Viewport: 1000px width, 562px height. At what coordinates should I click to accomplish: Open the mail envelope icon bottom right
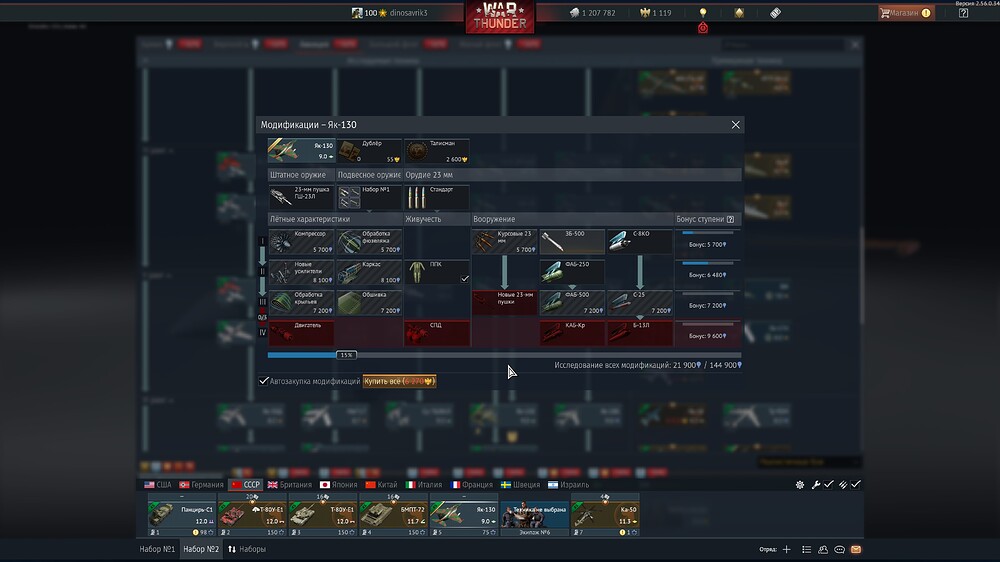(x=856, y=549)
